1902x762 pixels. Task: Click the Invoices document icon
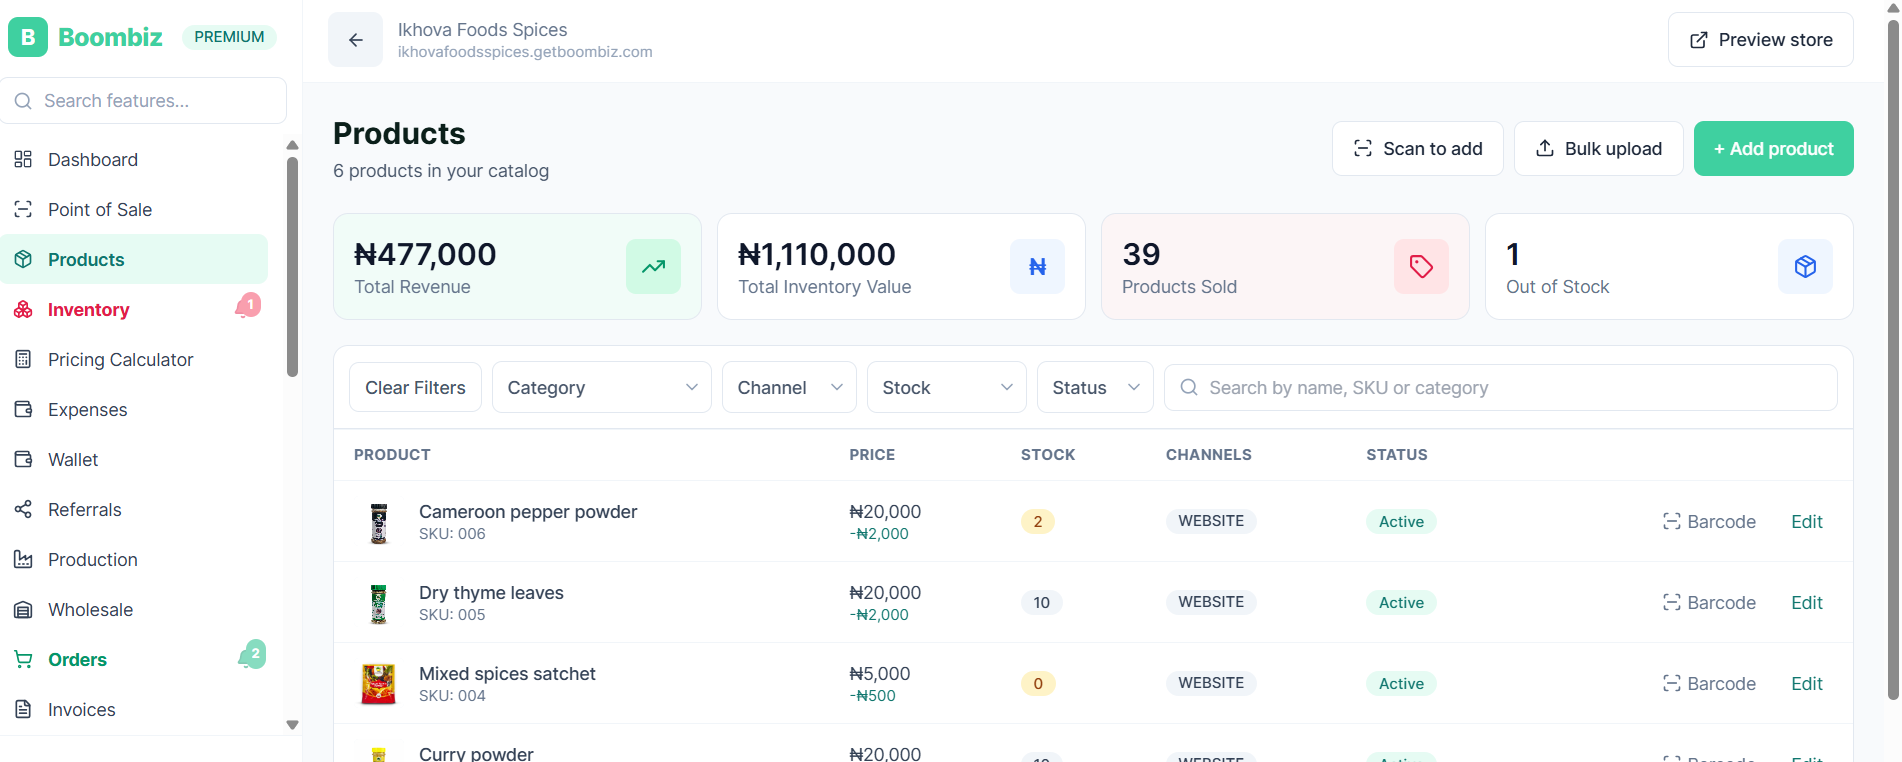click(x=23, y=710)
